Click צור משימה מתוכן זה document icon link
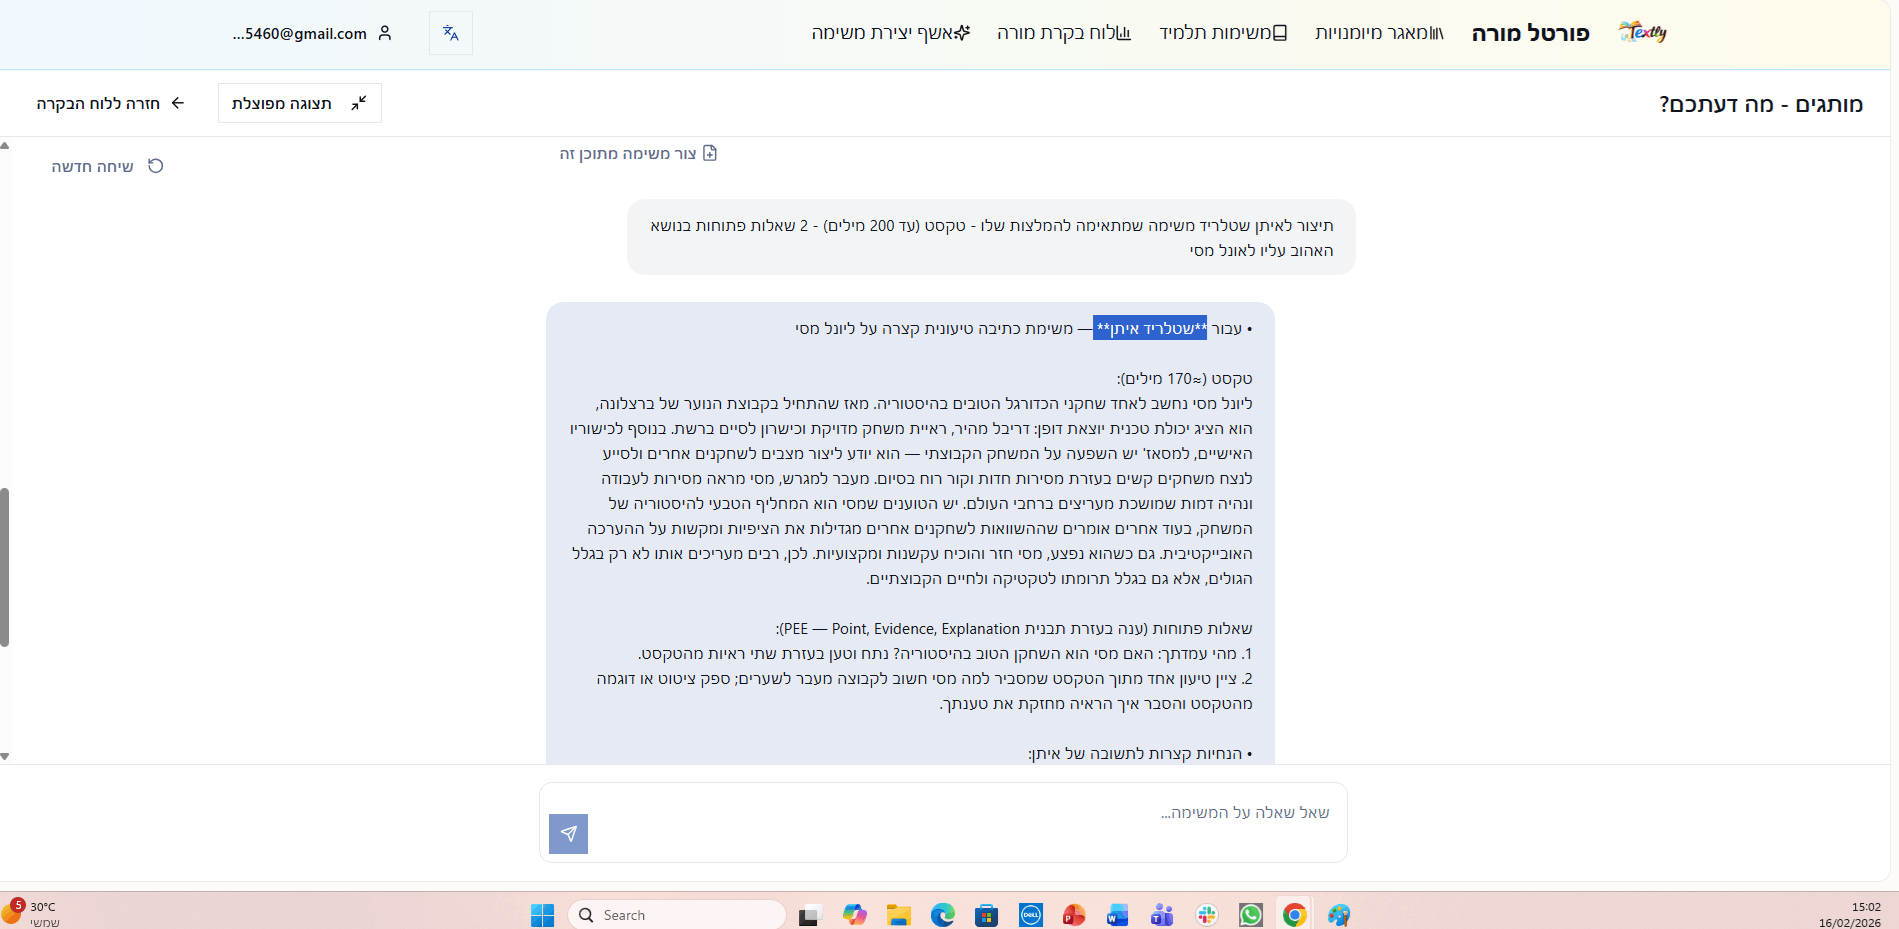1899x929 pixels. click(638, 153)
